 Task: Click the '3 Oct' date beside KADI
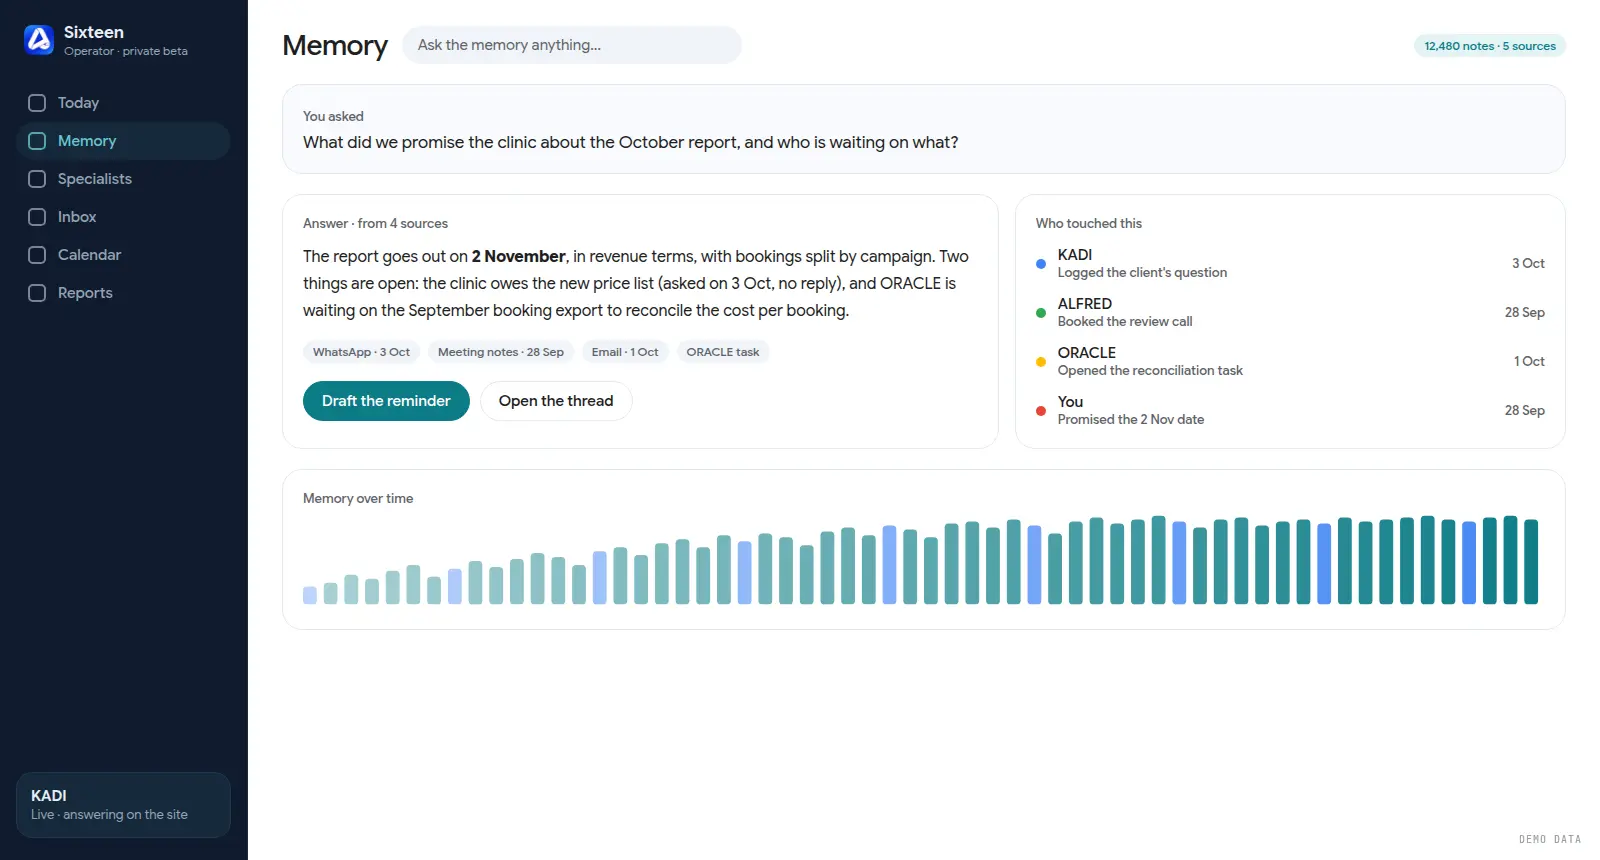click(1528, 263)
